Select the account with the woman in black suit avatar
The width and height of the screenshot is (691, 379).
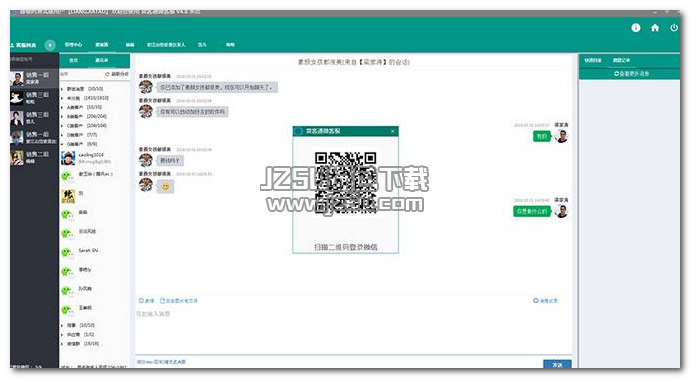34,118
